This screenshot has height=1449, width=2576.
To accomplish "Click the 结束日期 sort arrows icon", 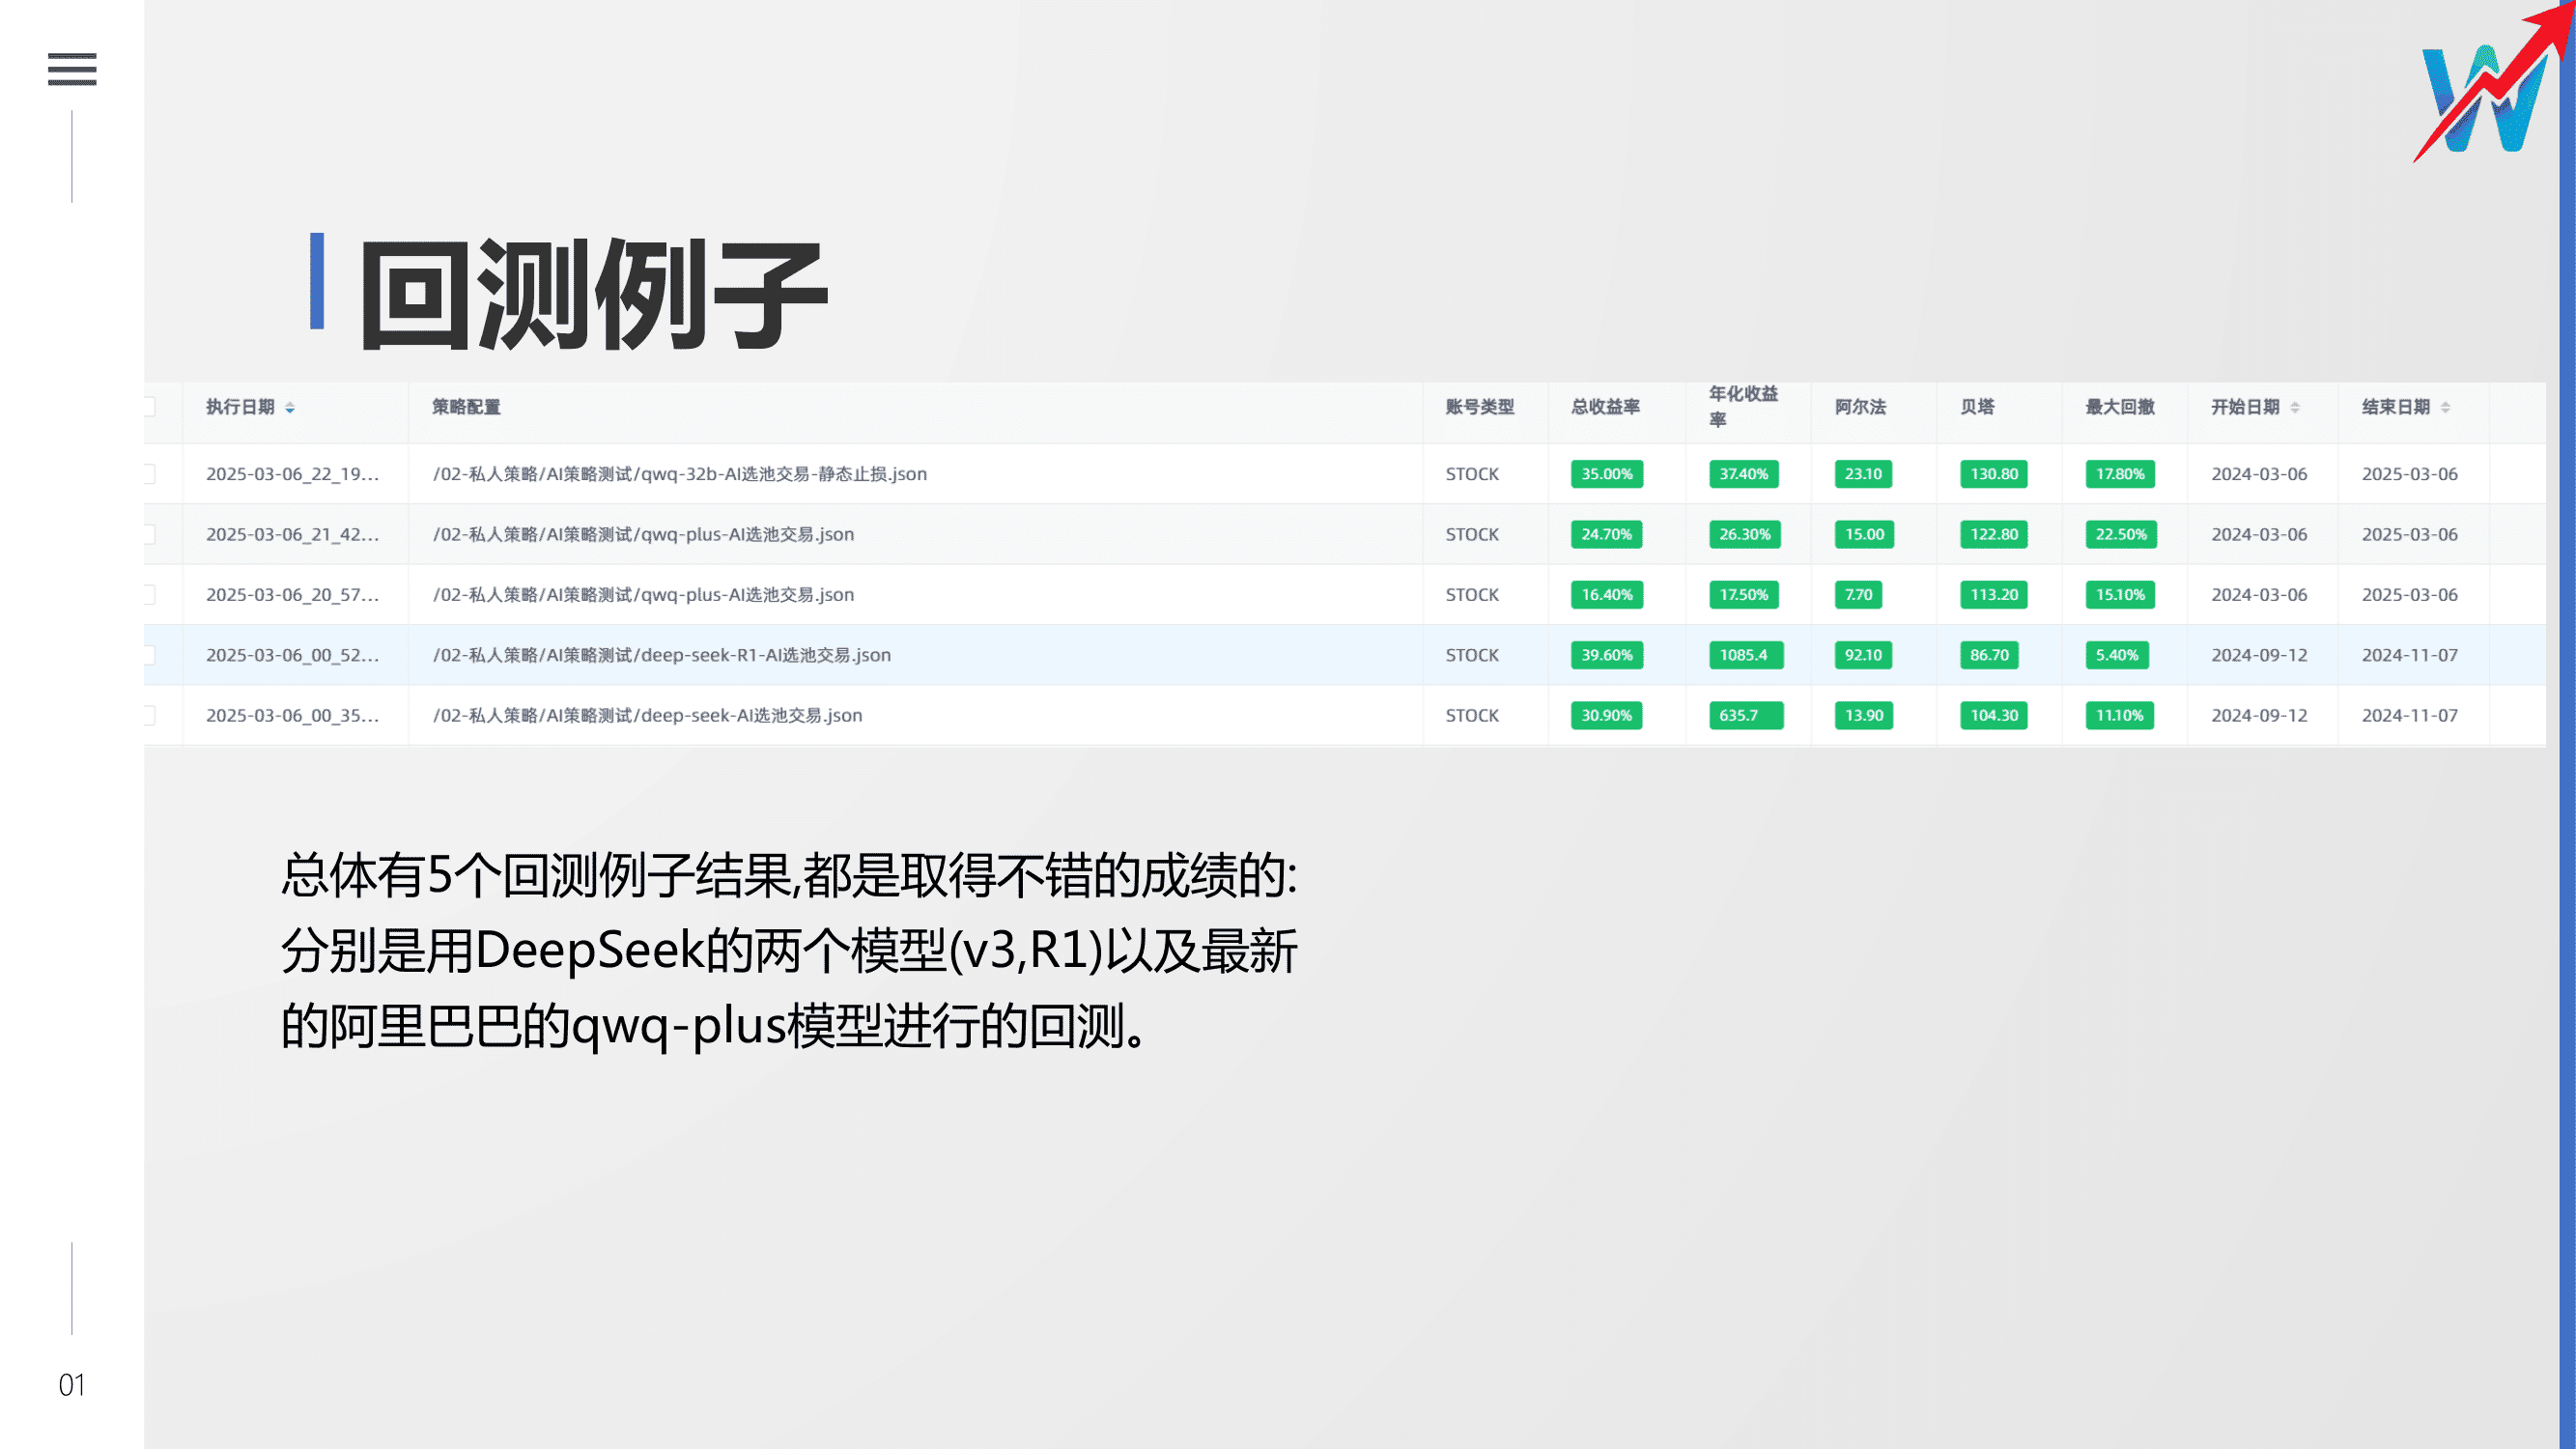I will click(x=2445, y=408).
